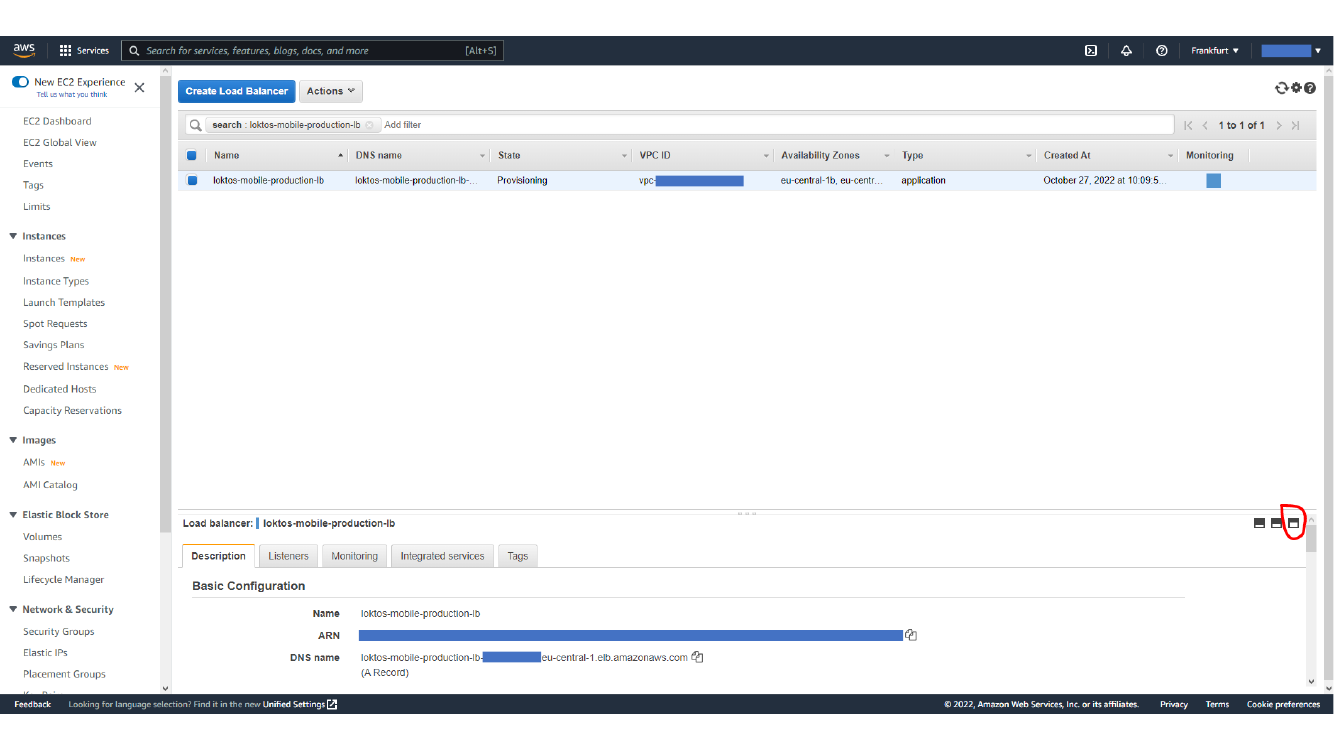1334x750 pixels.
Task: Switch to the Listeners tab
Action: (288, 556)
